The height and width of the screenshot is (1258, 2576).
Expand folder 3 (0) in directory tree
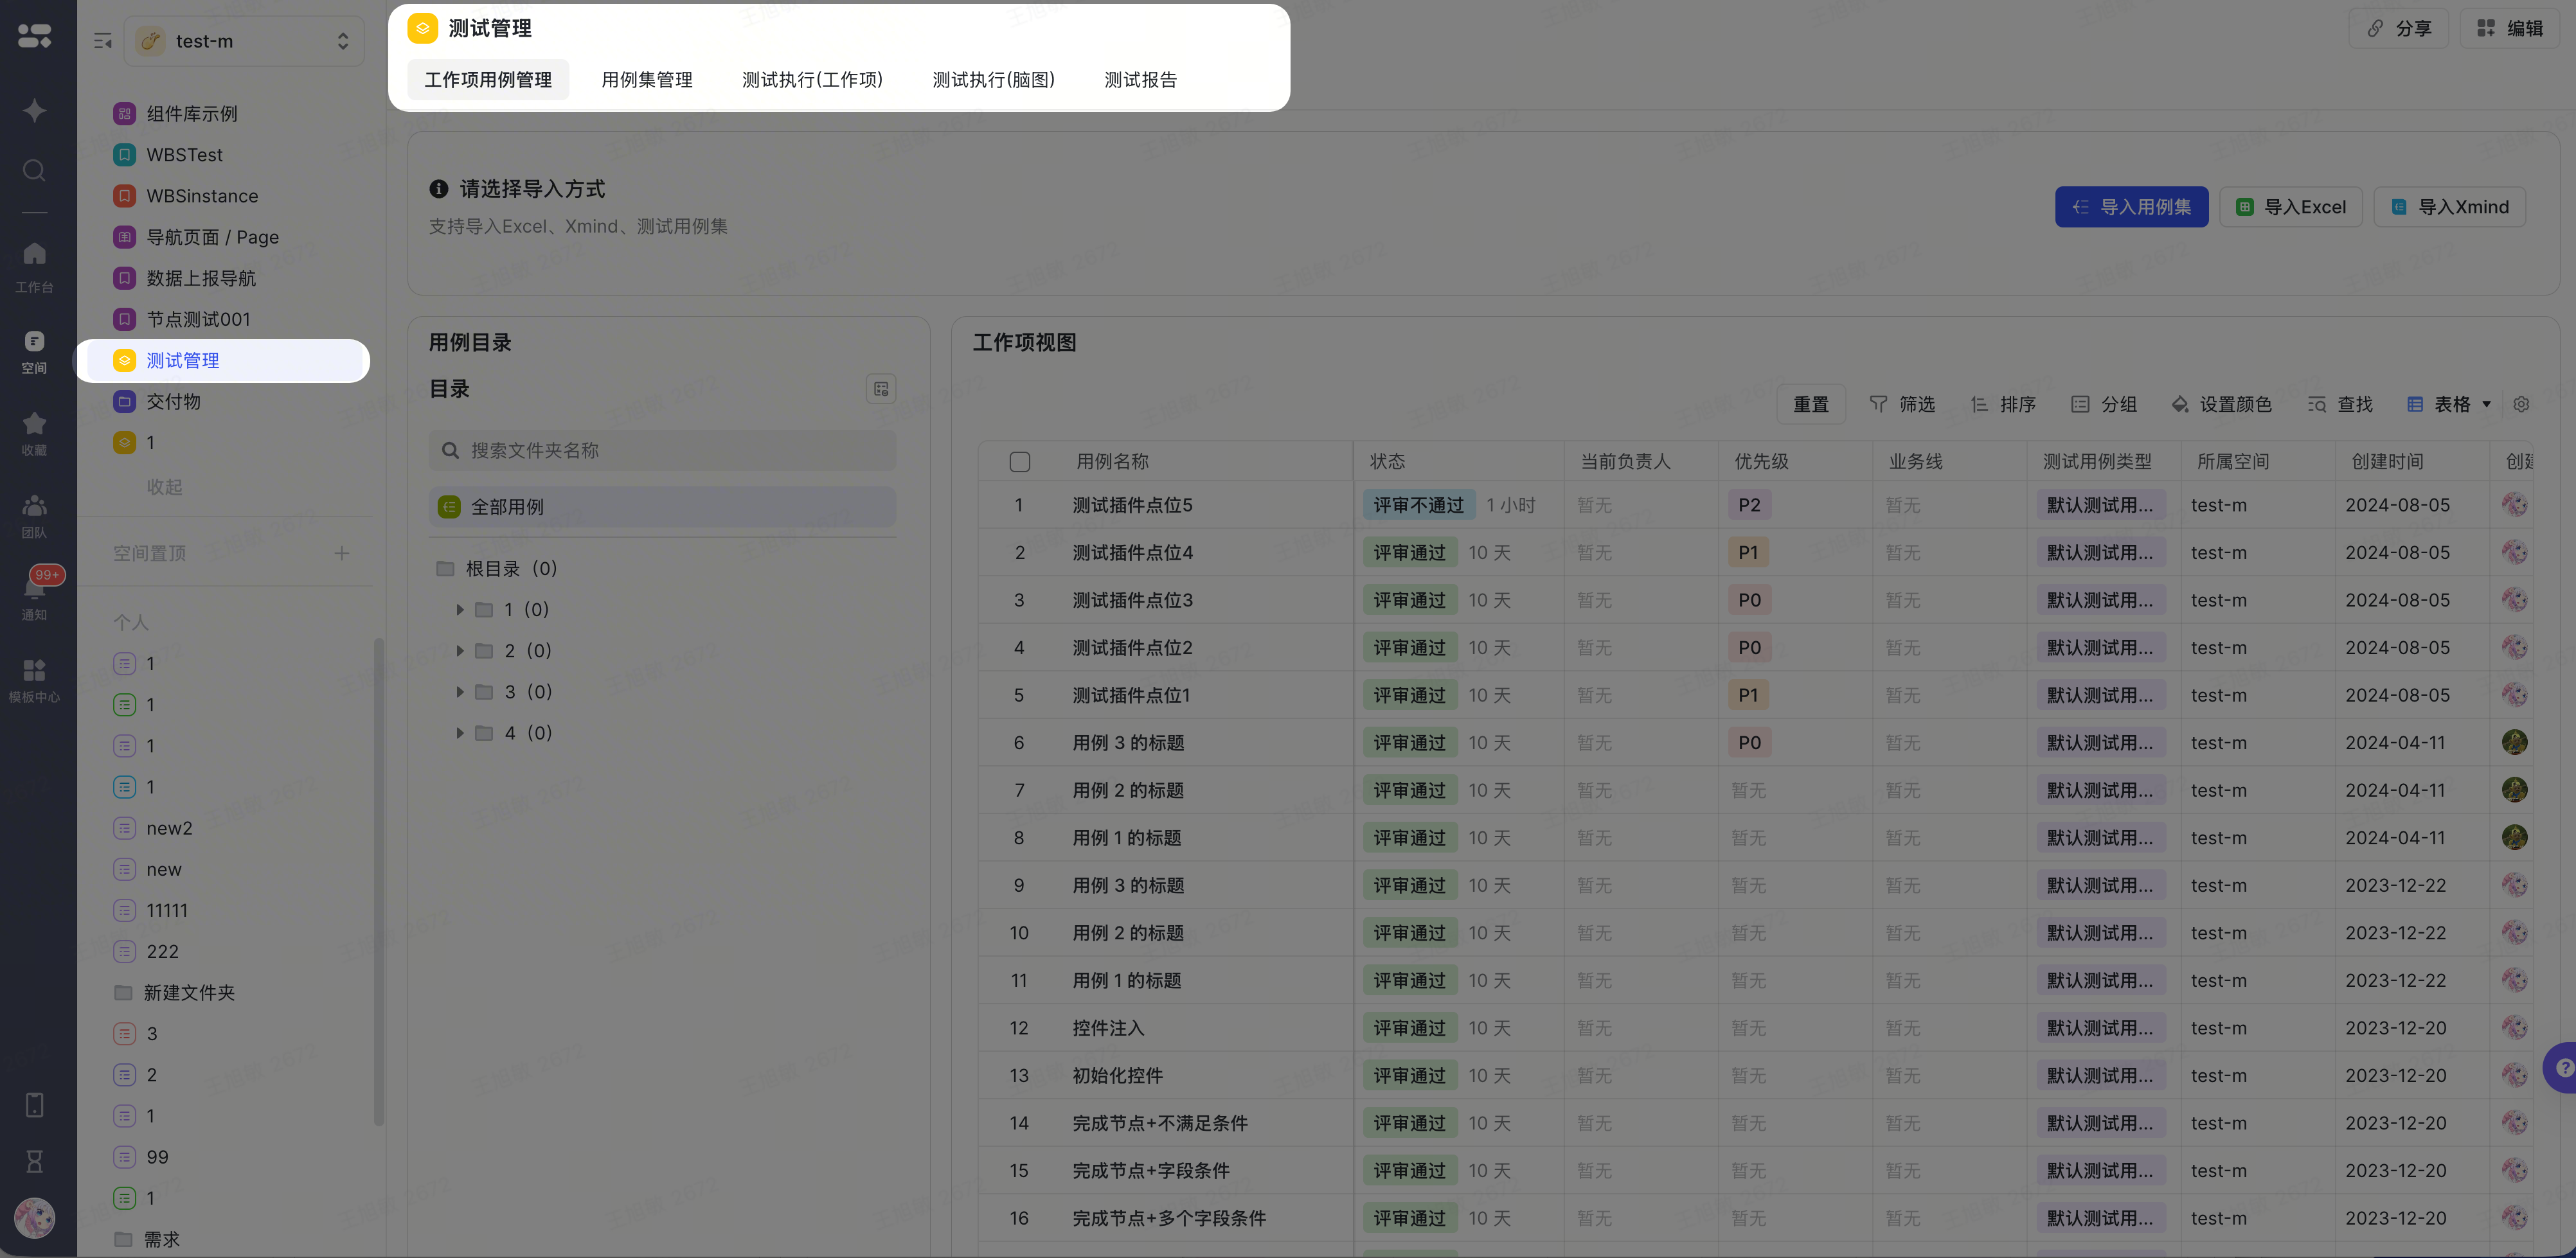point(459,691)
